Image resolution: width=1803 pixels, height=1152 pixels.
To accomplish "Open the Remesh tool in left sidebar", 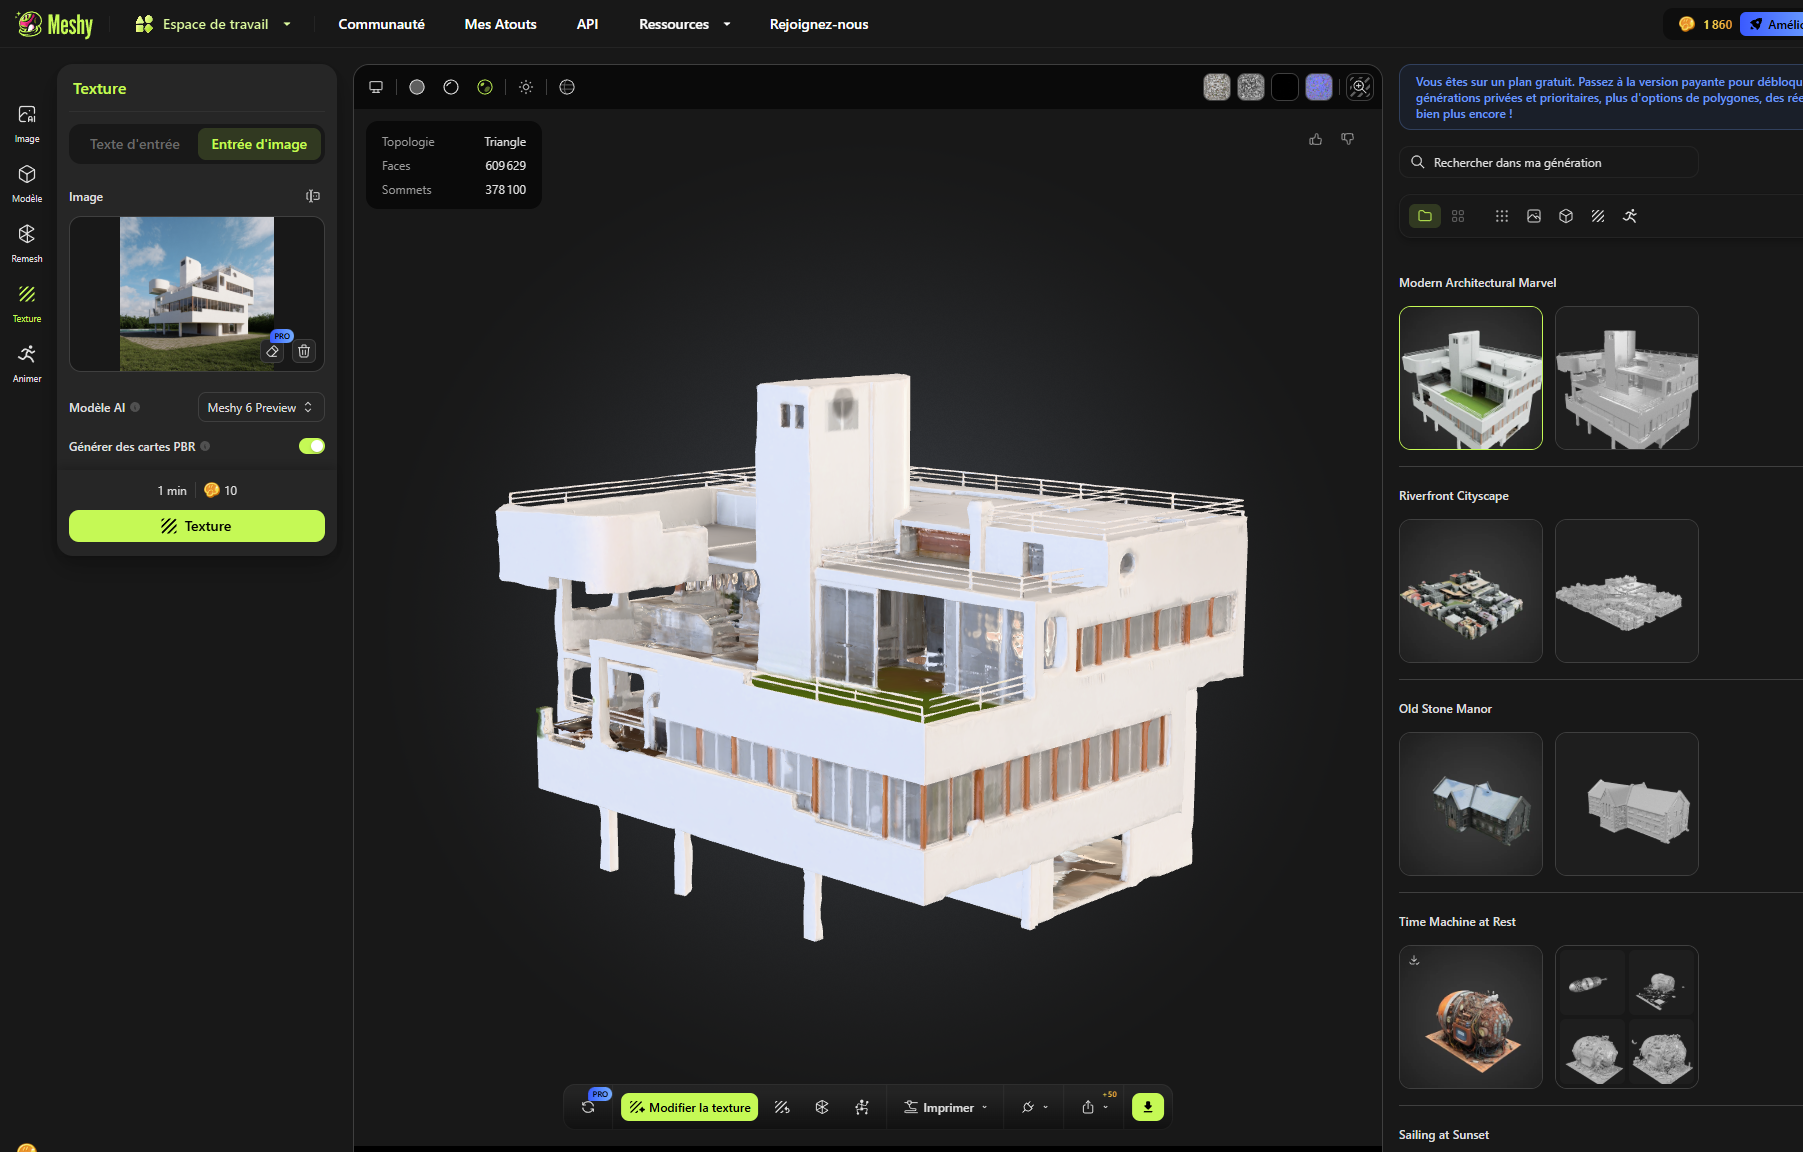I will pyautogui.click(x=27, y=242).
